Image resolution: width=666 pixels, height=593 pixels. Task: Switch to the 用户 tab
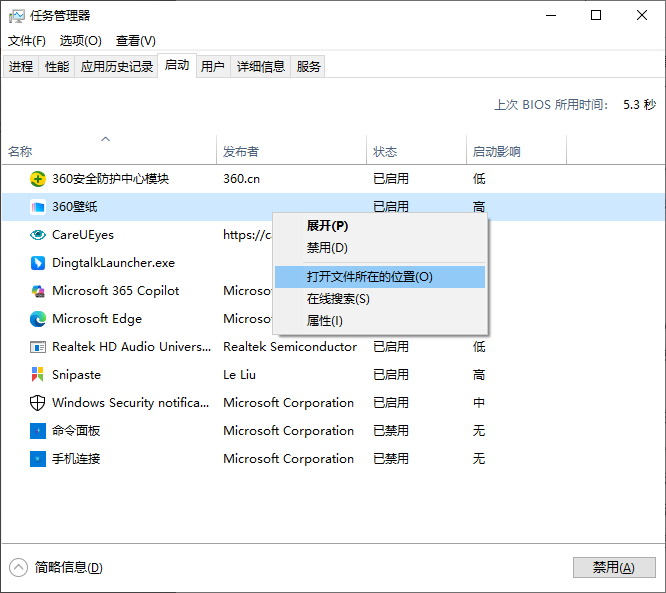(x=213, y=67)
